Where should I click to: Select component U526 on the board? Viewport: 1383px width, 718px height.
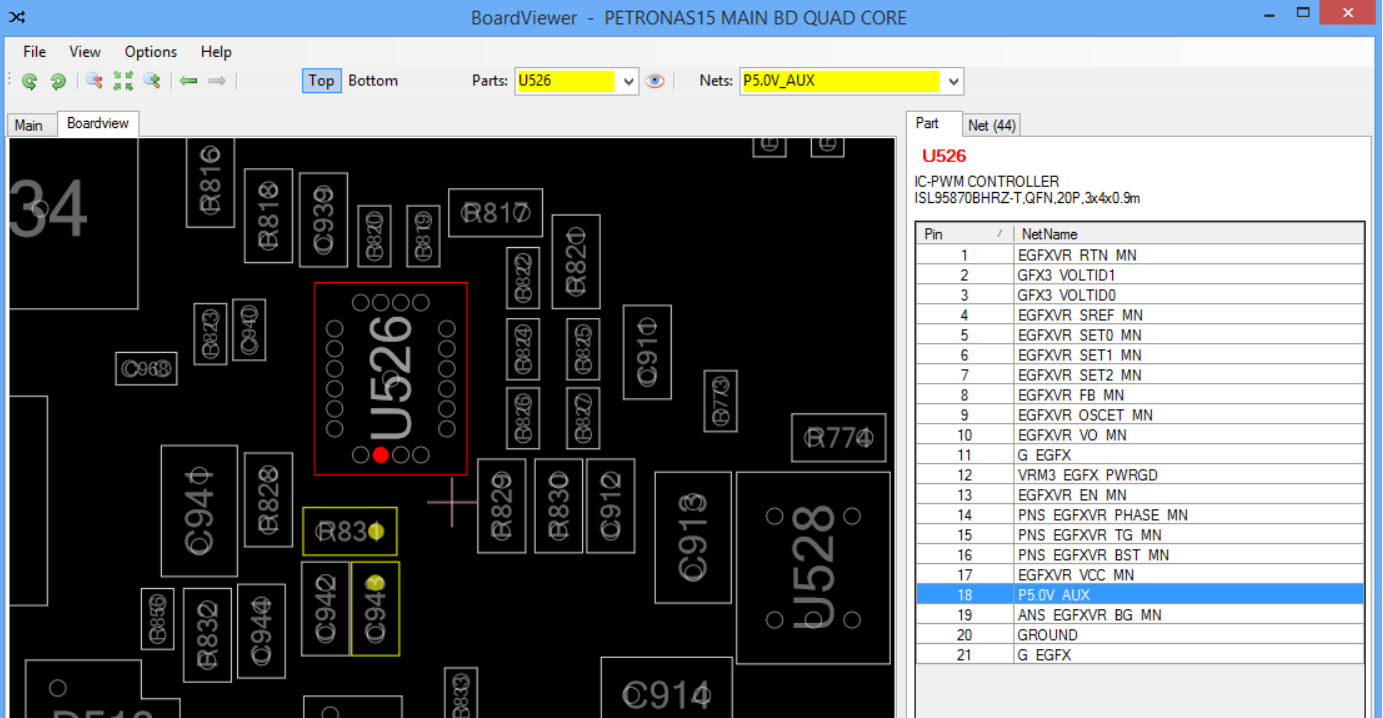pos(391,378)
